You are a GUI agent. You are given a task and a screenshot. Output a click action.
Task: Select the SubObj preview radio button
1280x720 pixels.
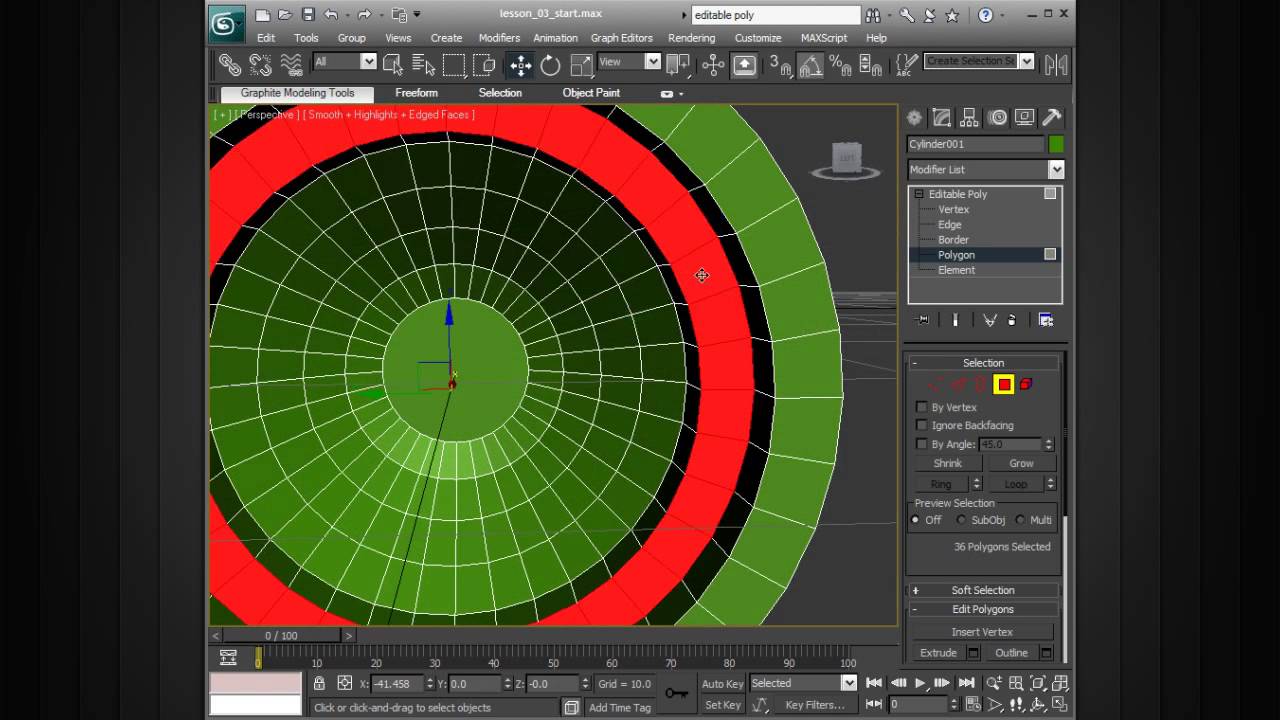(x=962, y=520)
